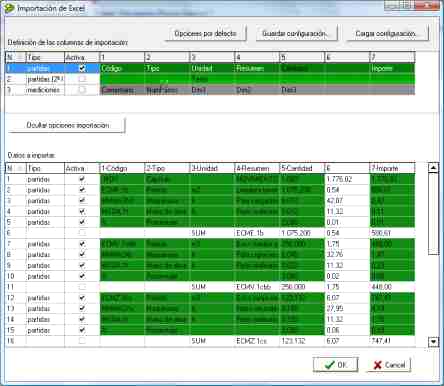Click value 123,132 in row 16
The height and width of the screenshot is (386, 444).
coord(302,341)
